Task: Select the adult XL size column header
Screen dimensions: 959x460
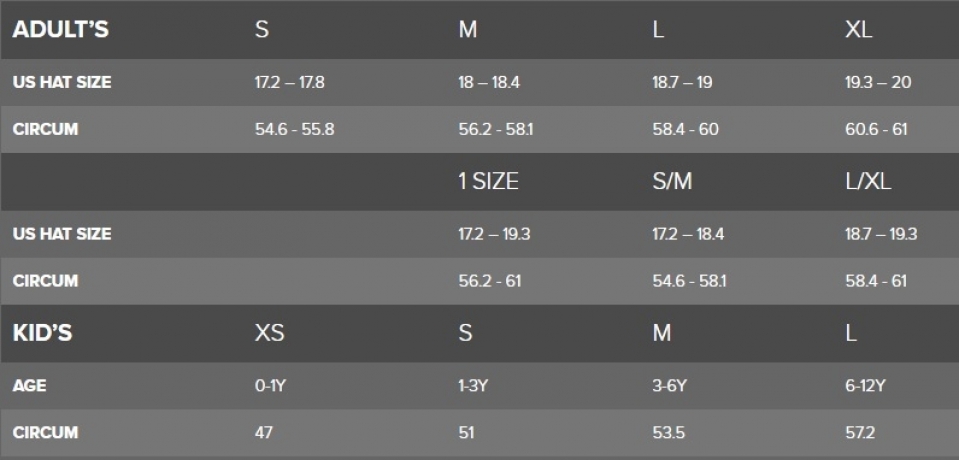Action: point(859,29)
